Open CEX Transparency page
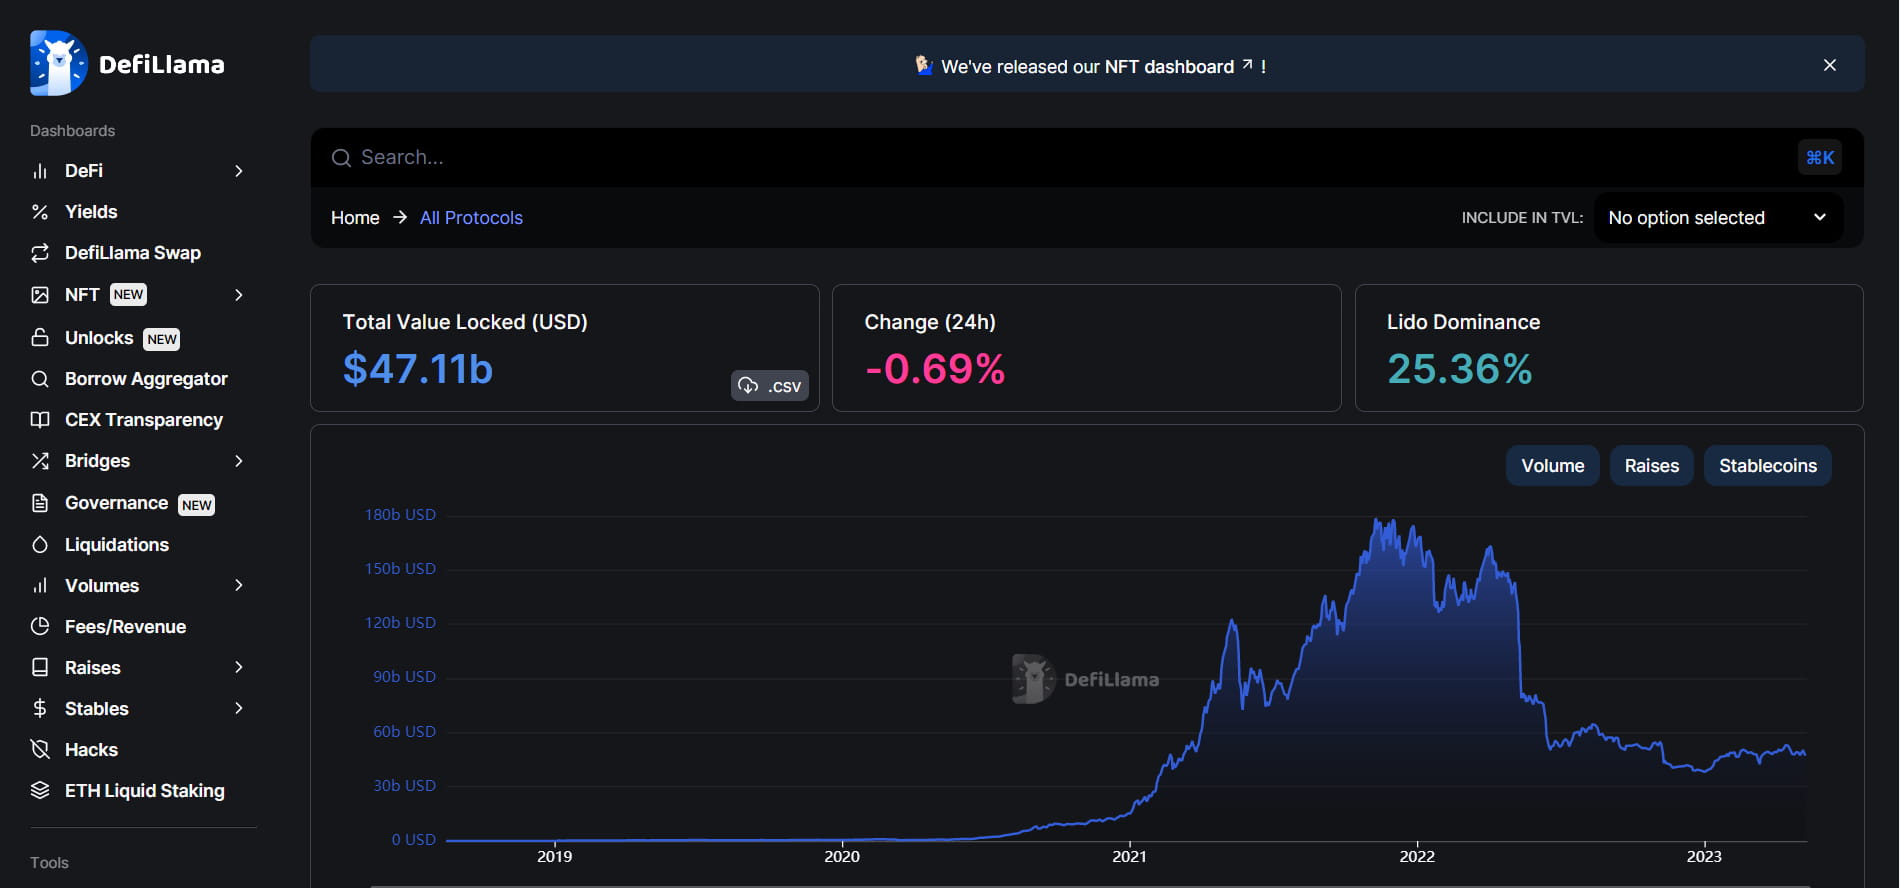Image resolution: width=1900 pixels, height=888 pixels. click(144, 420)
